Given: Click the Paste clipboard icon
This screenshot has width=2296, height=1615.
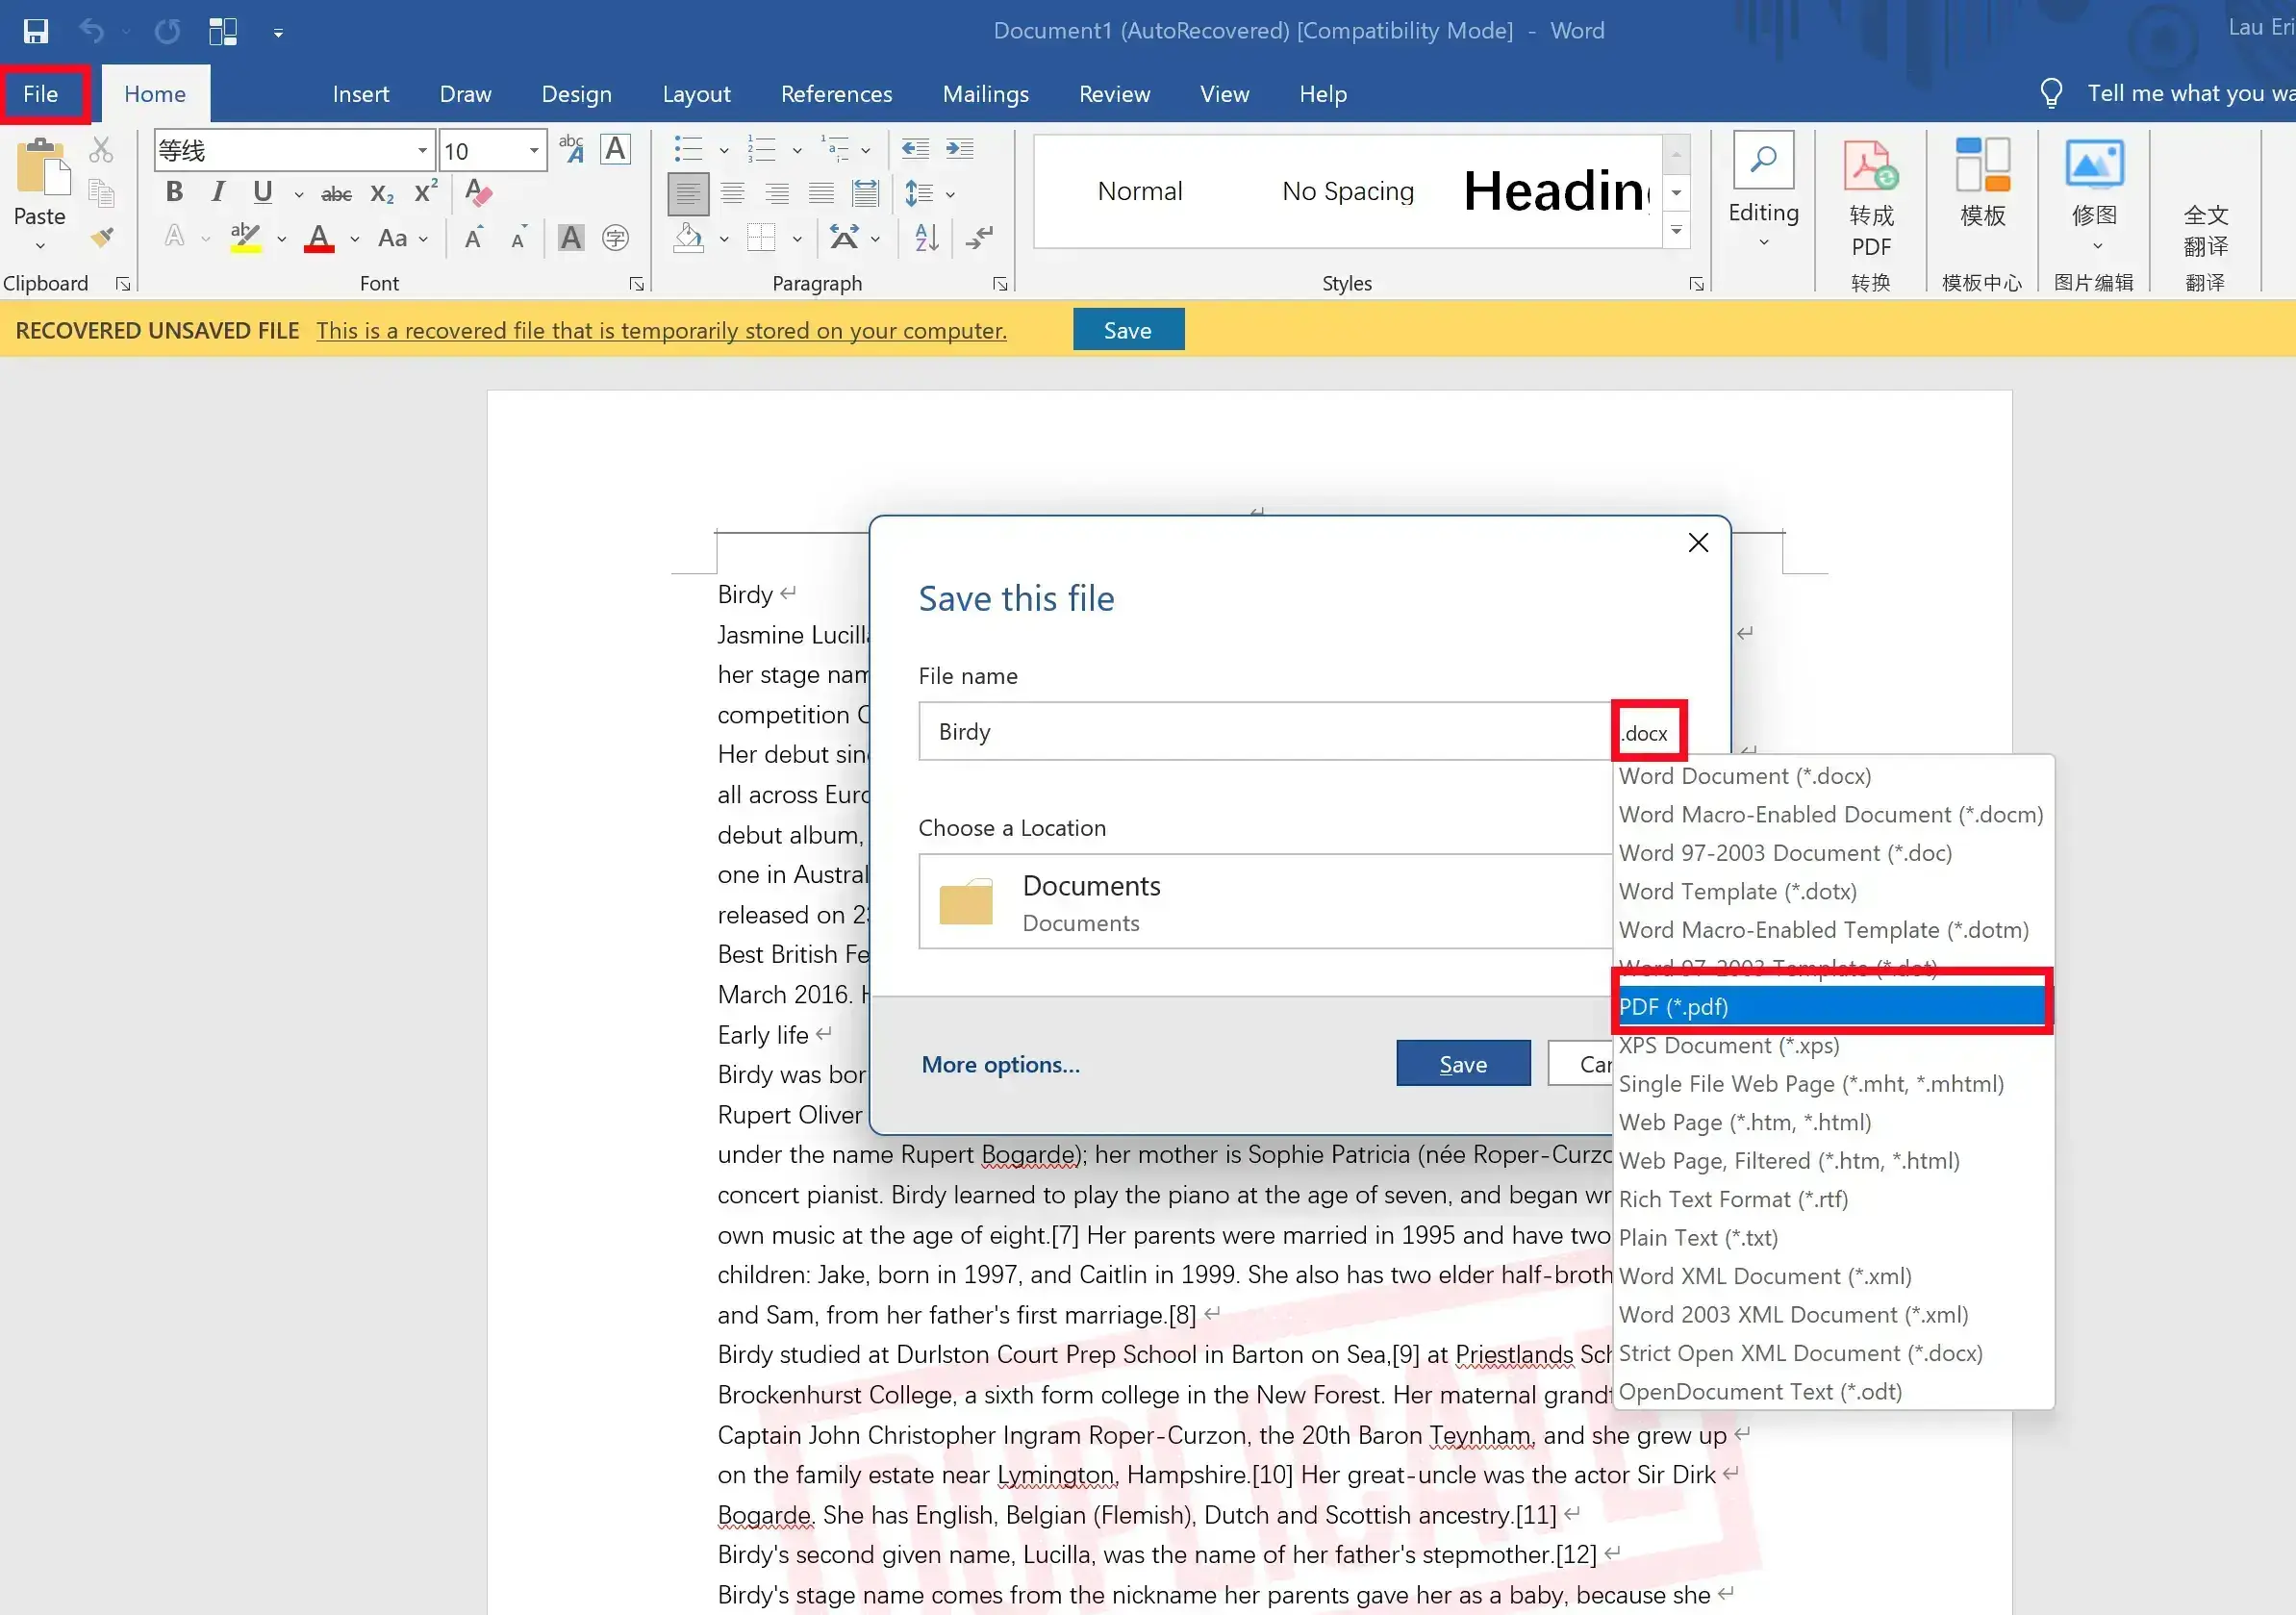Looking at the screenshot, I should click(x=42, y=166).
